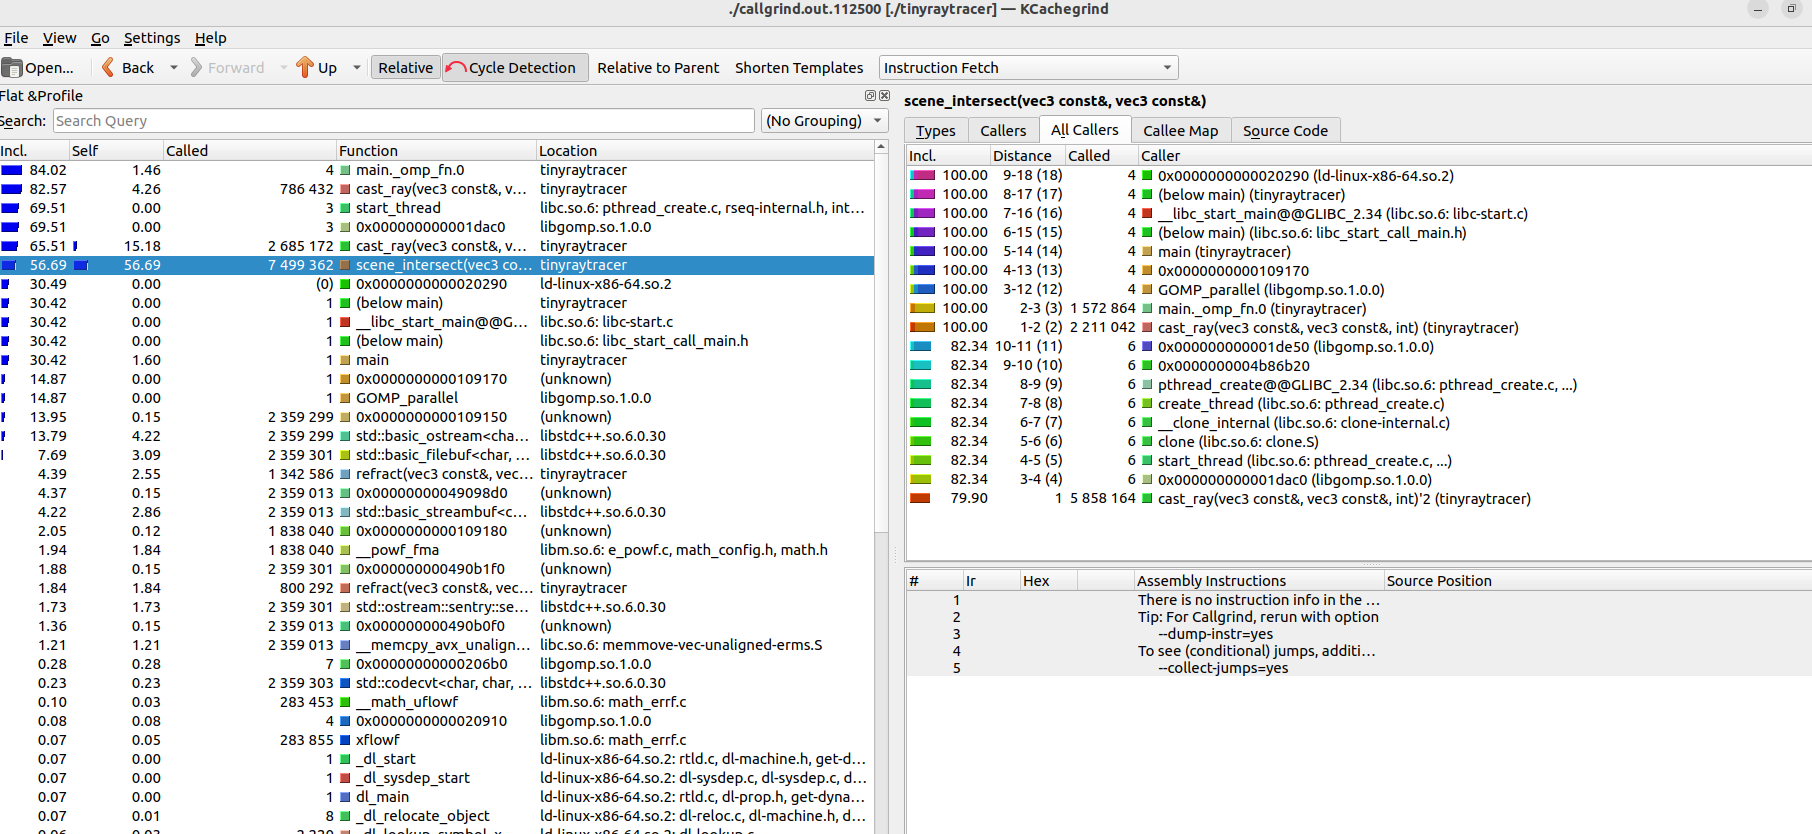Go back using the Back arrow icon

pyautogui.click(x=108, y=68)
